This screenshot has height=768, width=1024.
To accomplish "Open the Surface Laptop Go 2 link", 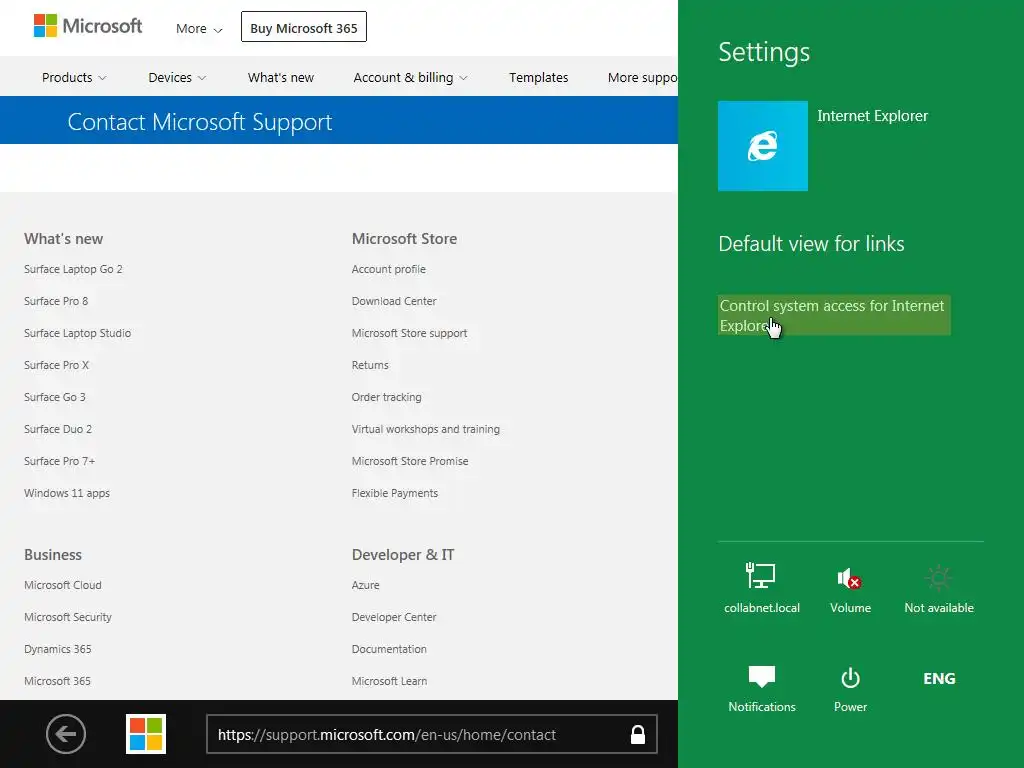I will [73, 269].
